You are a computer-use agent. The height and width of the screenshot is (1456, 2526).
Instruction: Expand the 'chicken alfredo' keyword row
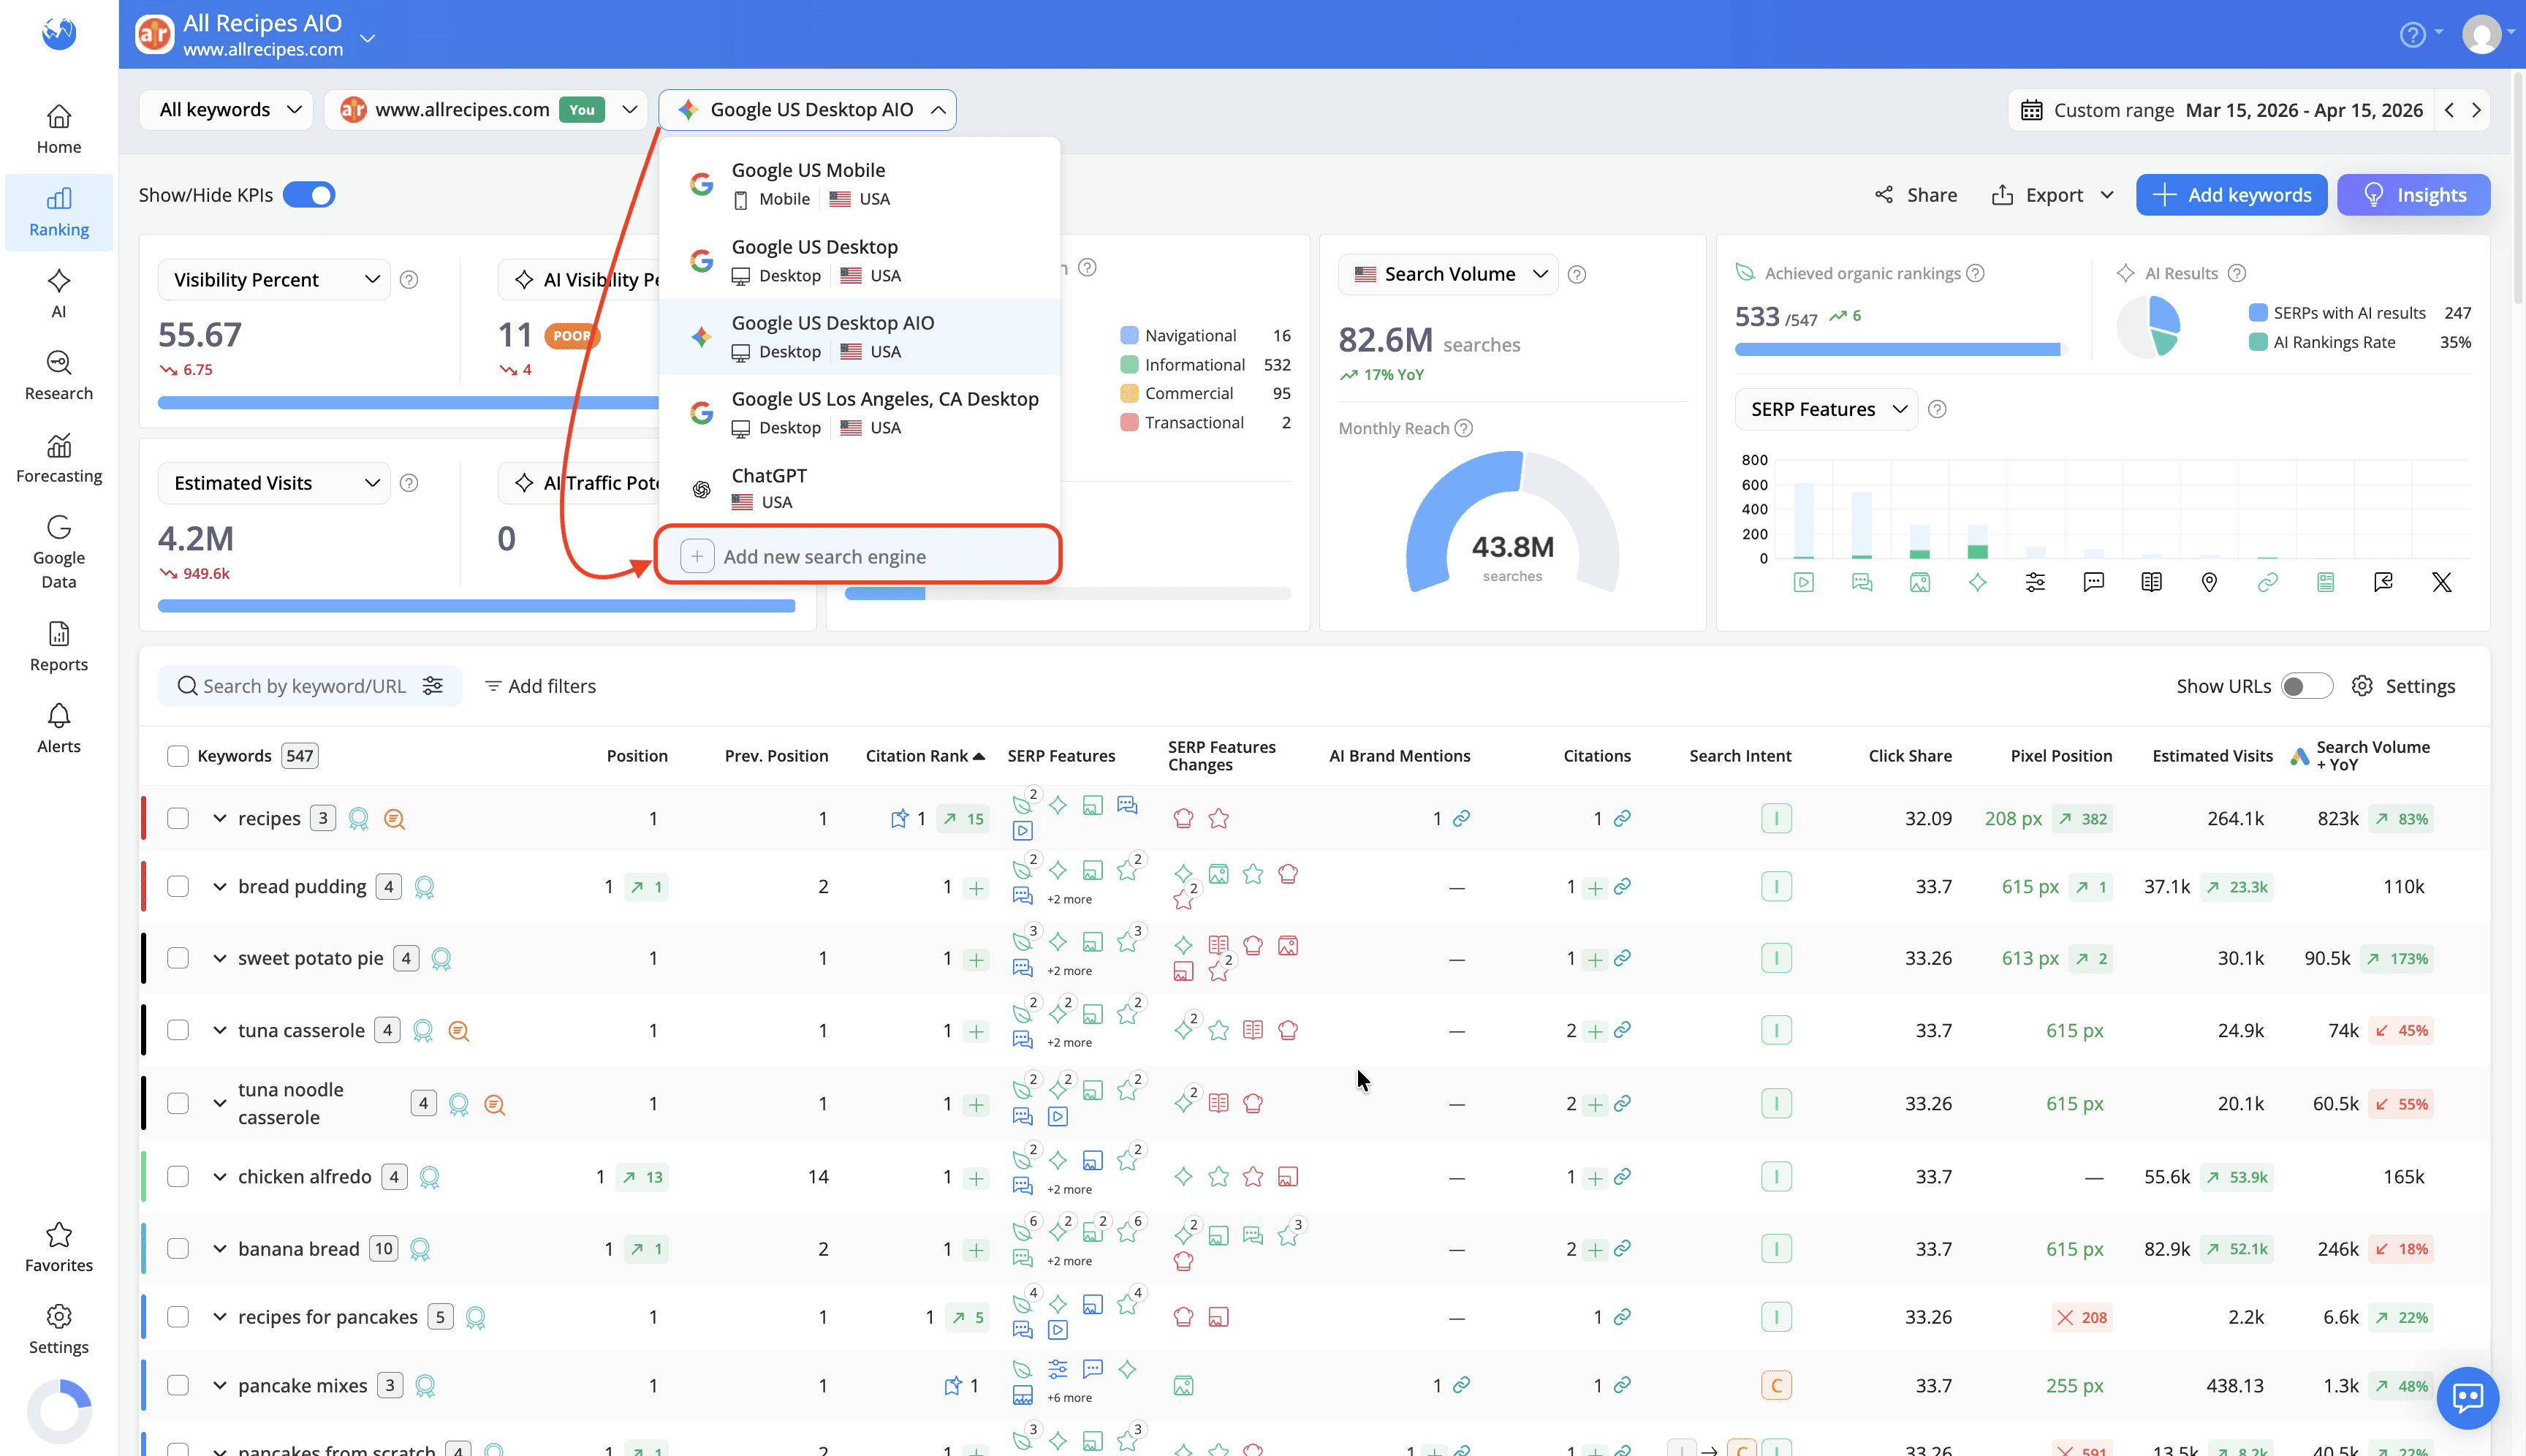point(219,1176)
